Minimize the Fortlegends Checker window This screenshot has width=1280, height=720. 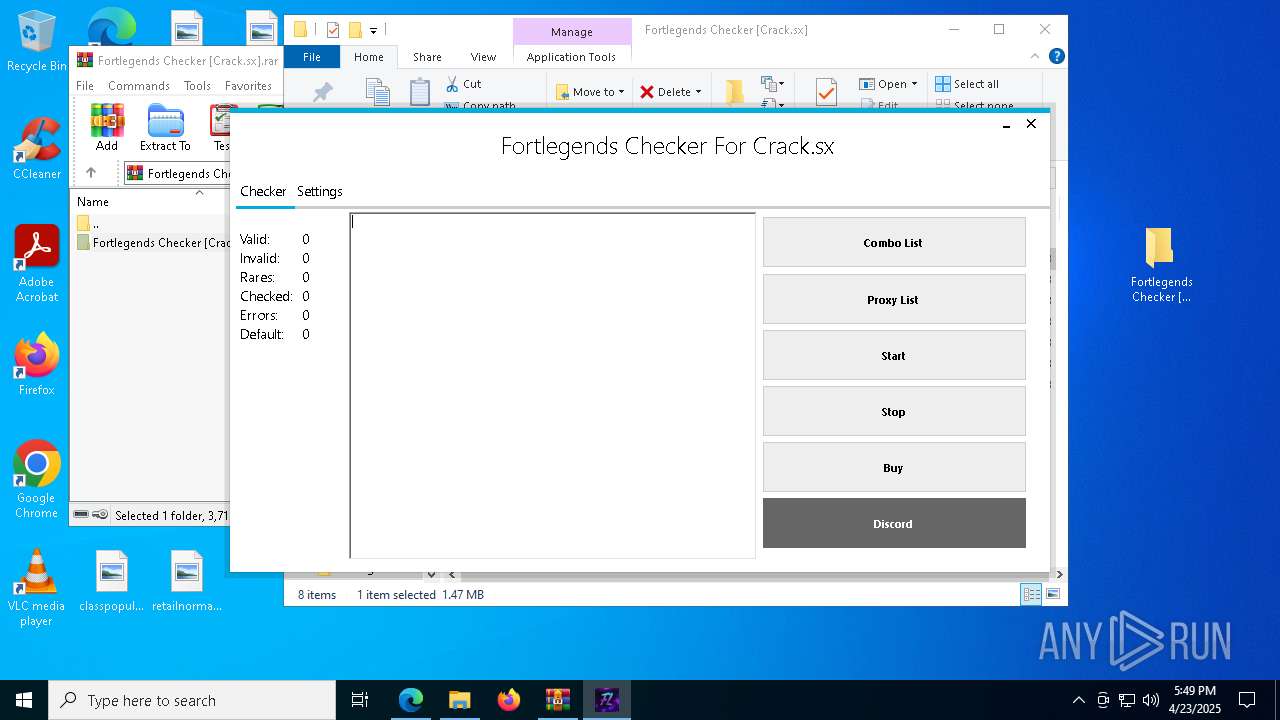1007,124
